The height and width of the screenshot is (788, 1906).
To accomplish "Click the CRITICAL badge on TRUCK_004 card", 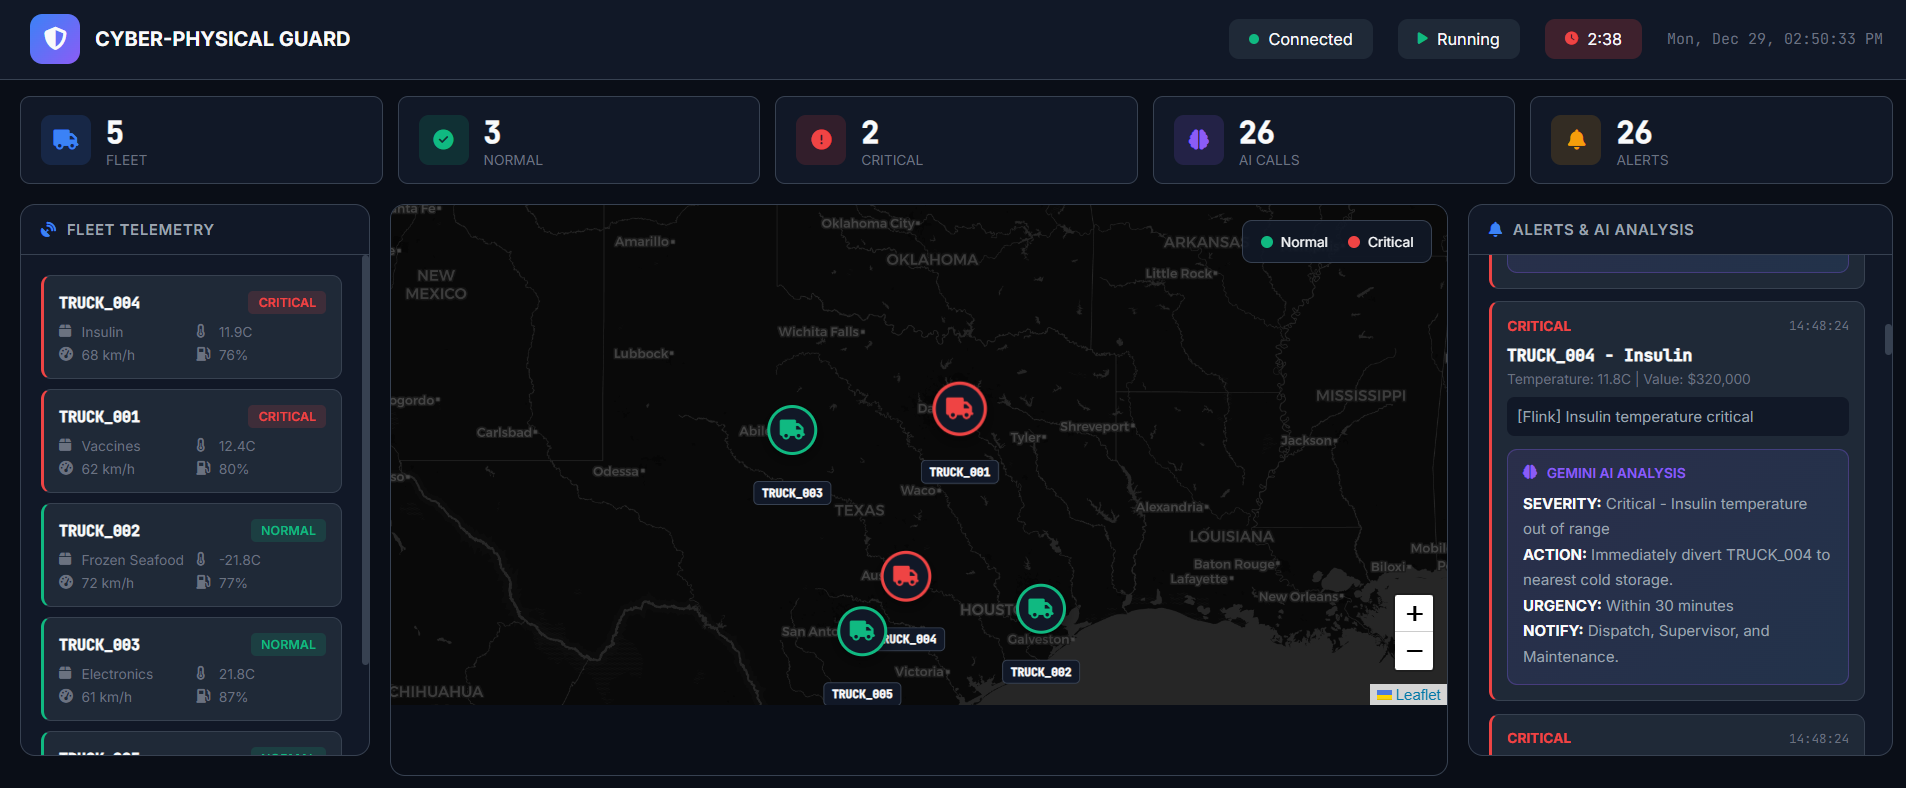I will coord(287,303).
